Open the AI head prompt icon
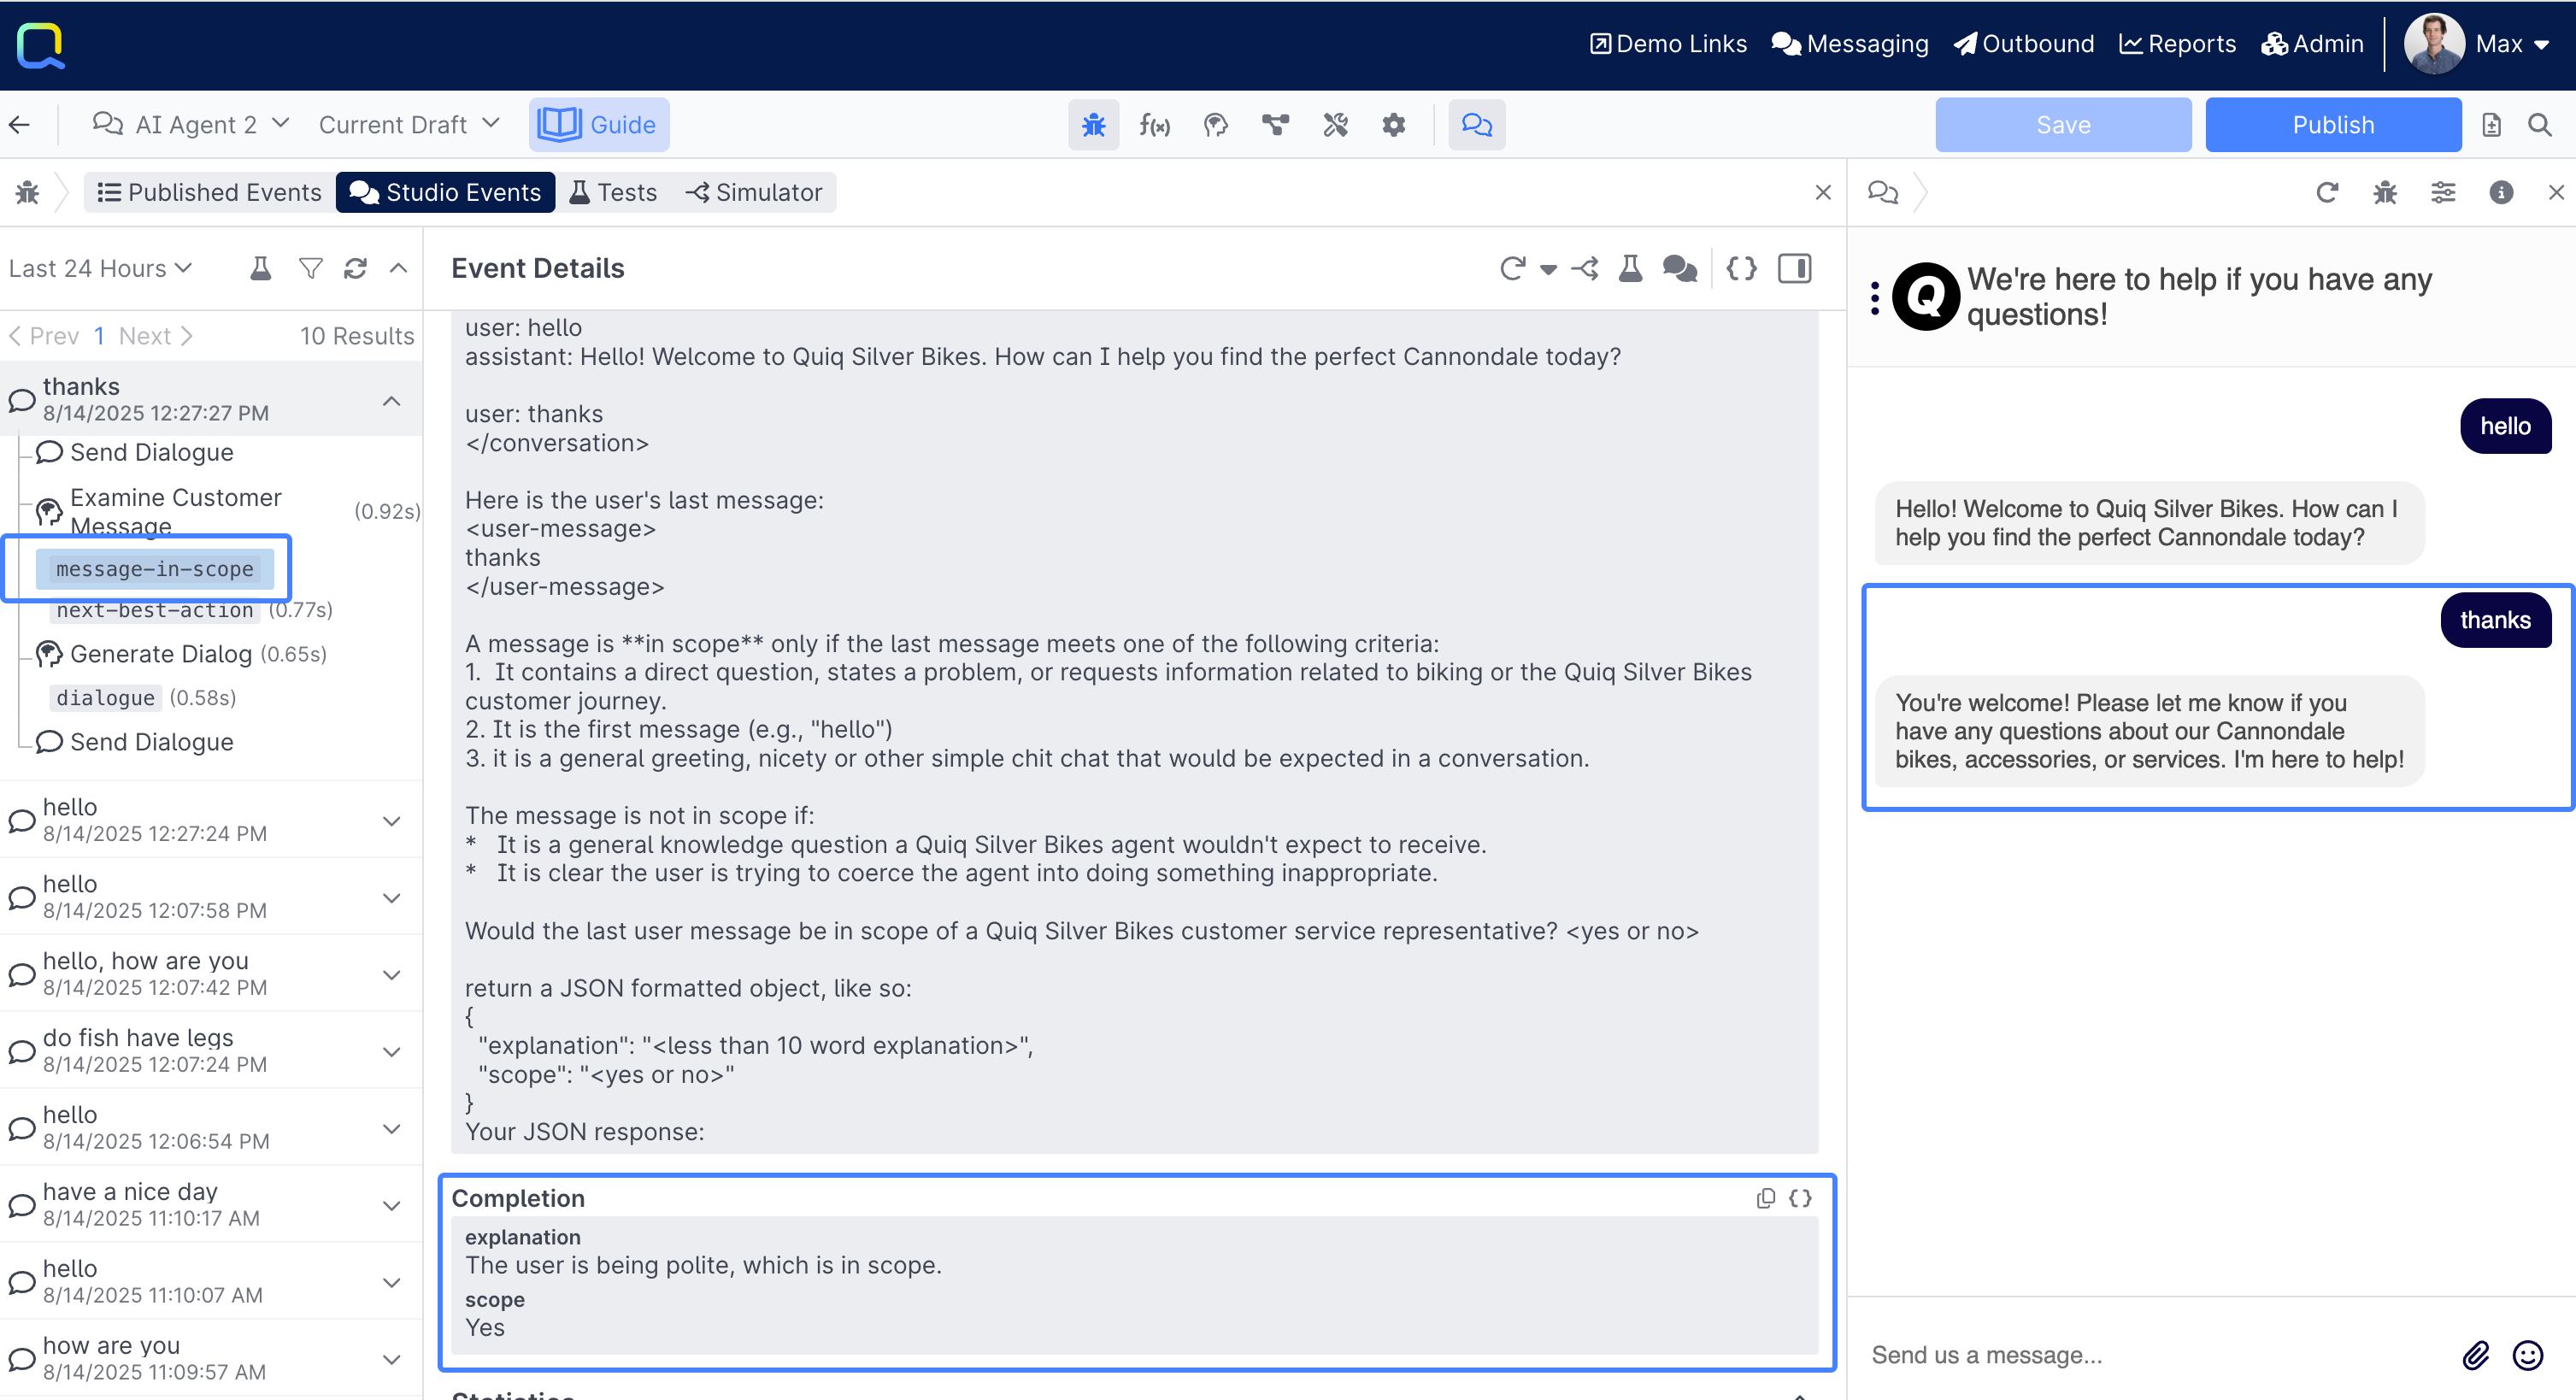 [1215, 125]
